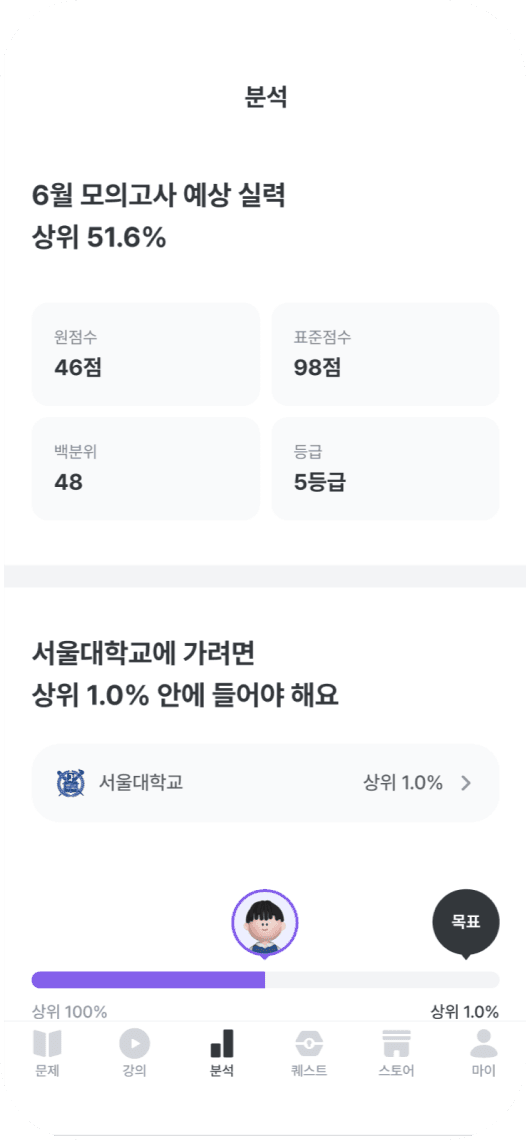Viewport: 526px width, 1140px height.
Task: Click the 6월 모의고사 예상 실력 heading
Action: pyautogui.click(x=159, y=196)
